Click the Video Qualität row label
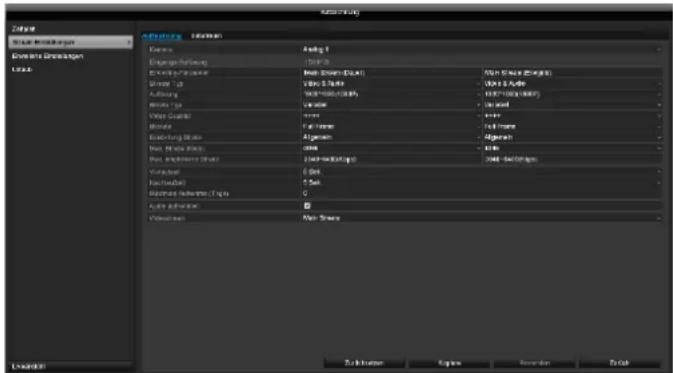This screenshot has width=673, height=373. 170,116
